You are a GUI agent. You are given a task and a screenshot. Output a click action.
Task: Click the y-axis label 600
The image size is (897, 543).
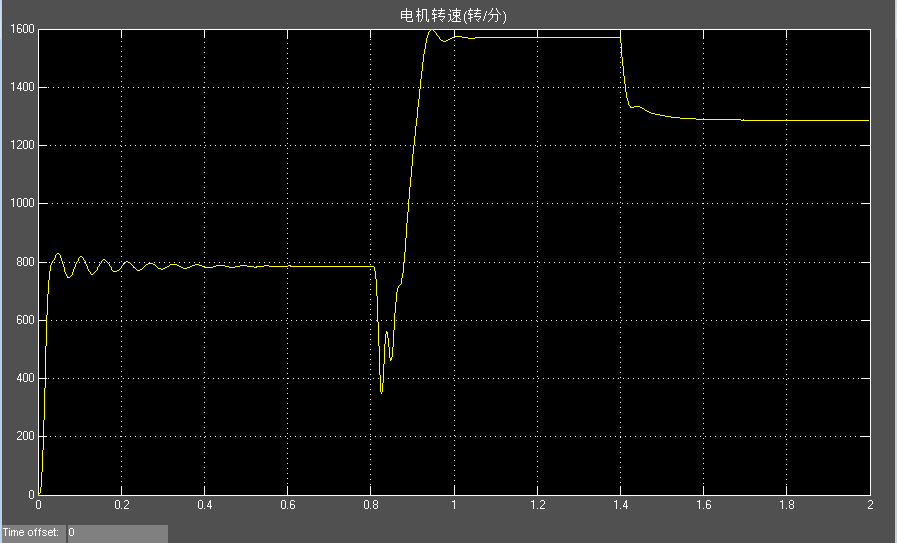(25, 320)
